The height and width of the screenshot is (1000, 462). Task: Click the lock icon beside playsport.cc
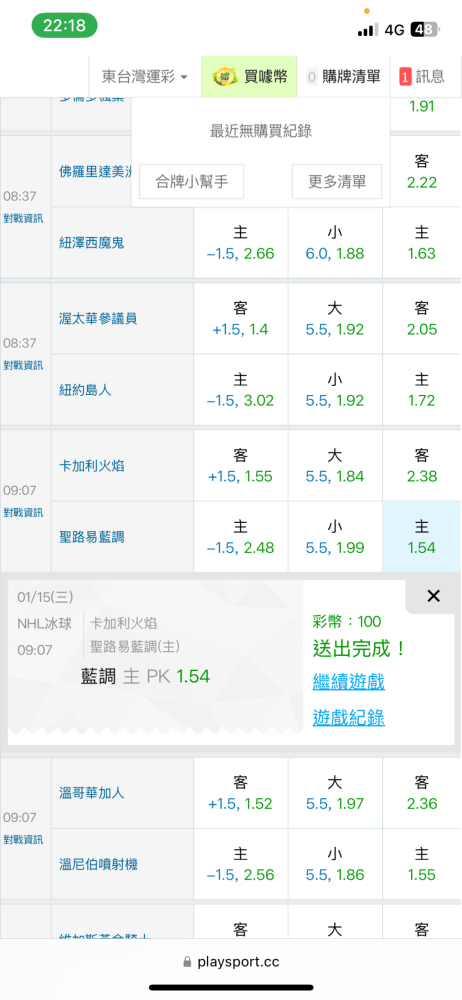point(188,961)
